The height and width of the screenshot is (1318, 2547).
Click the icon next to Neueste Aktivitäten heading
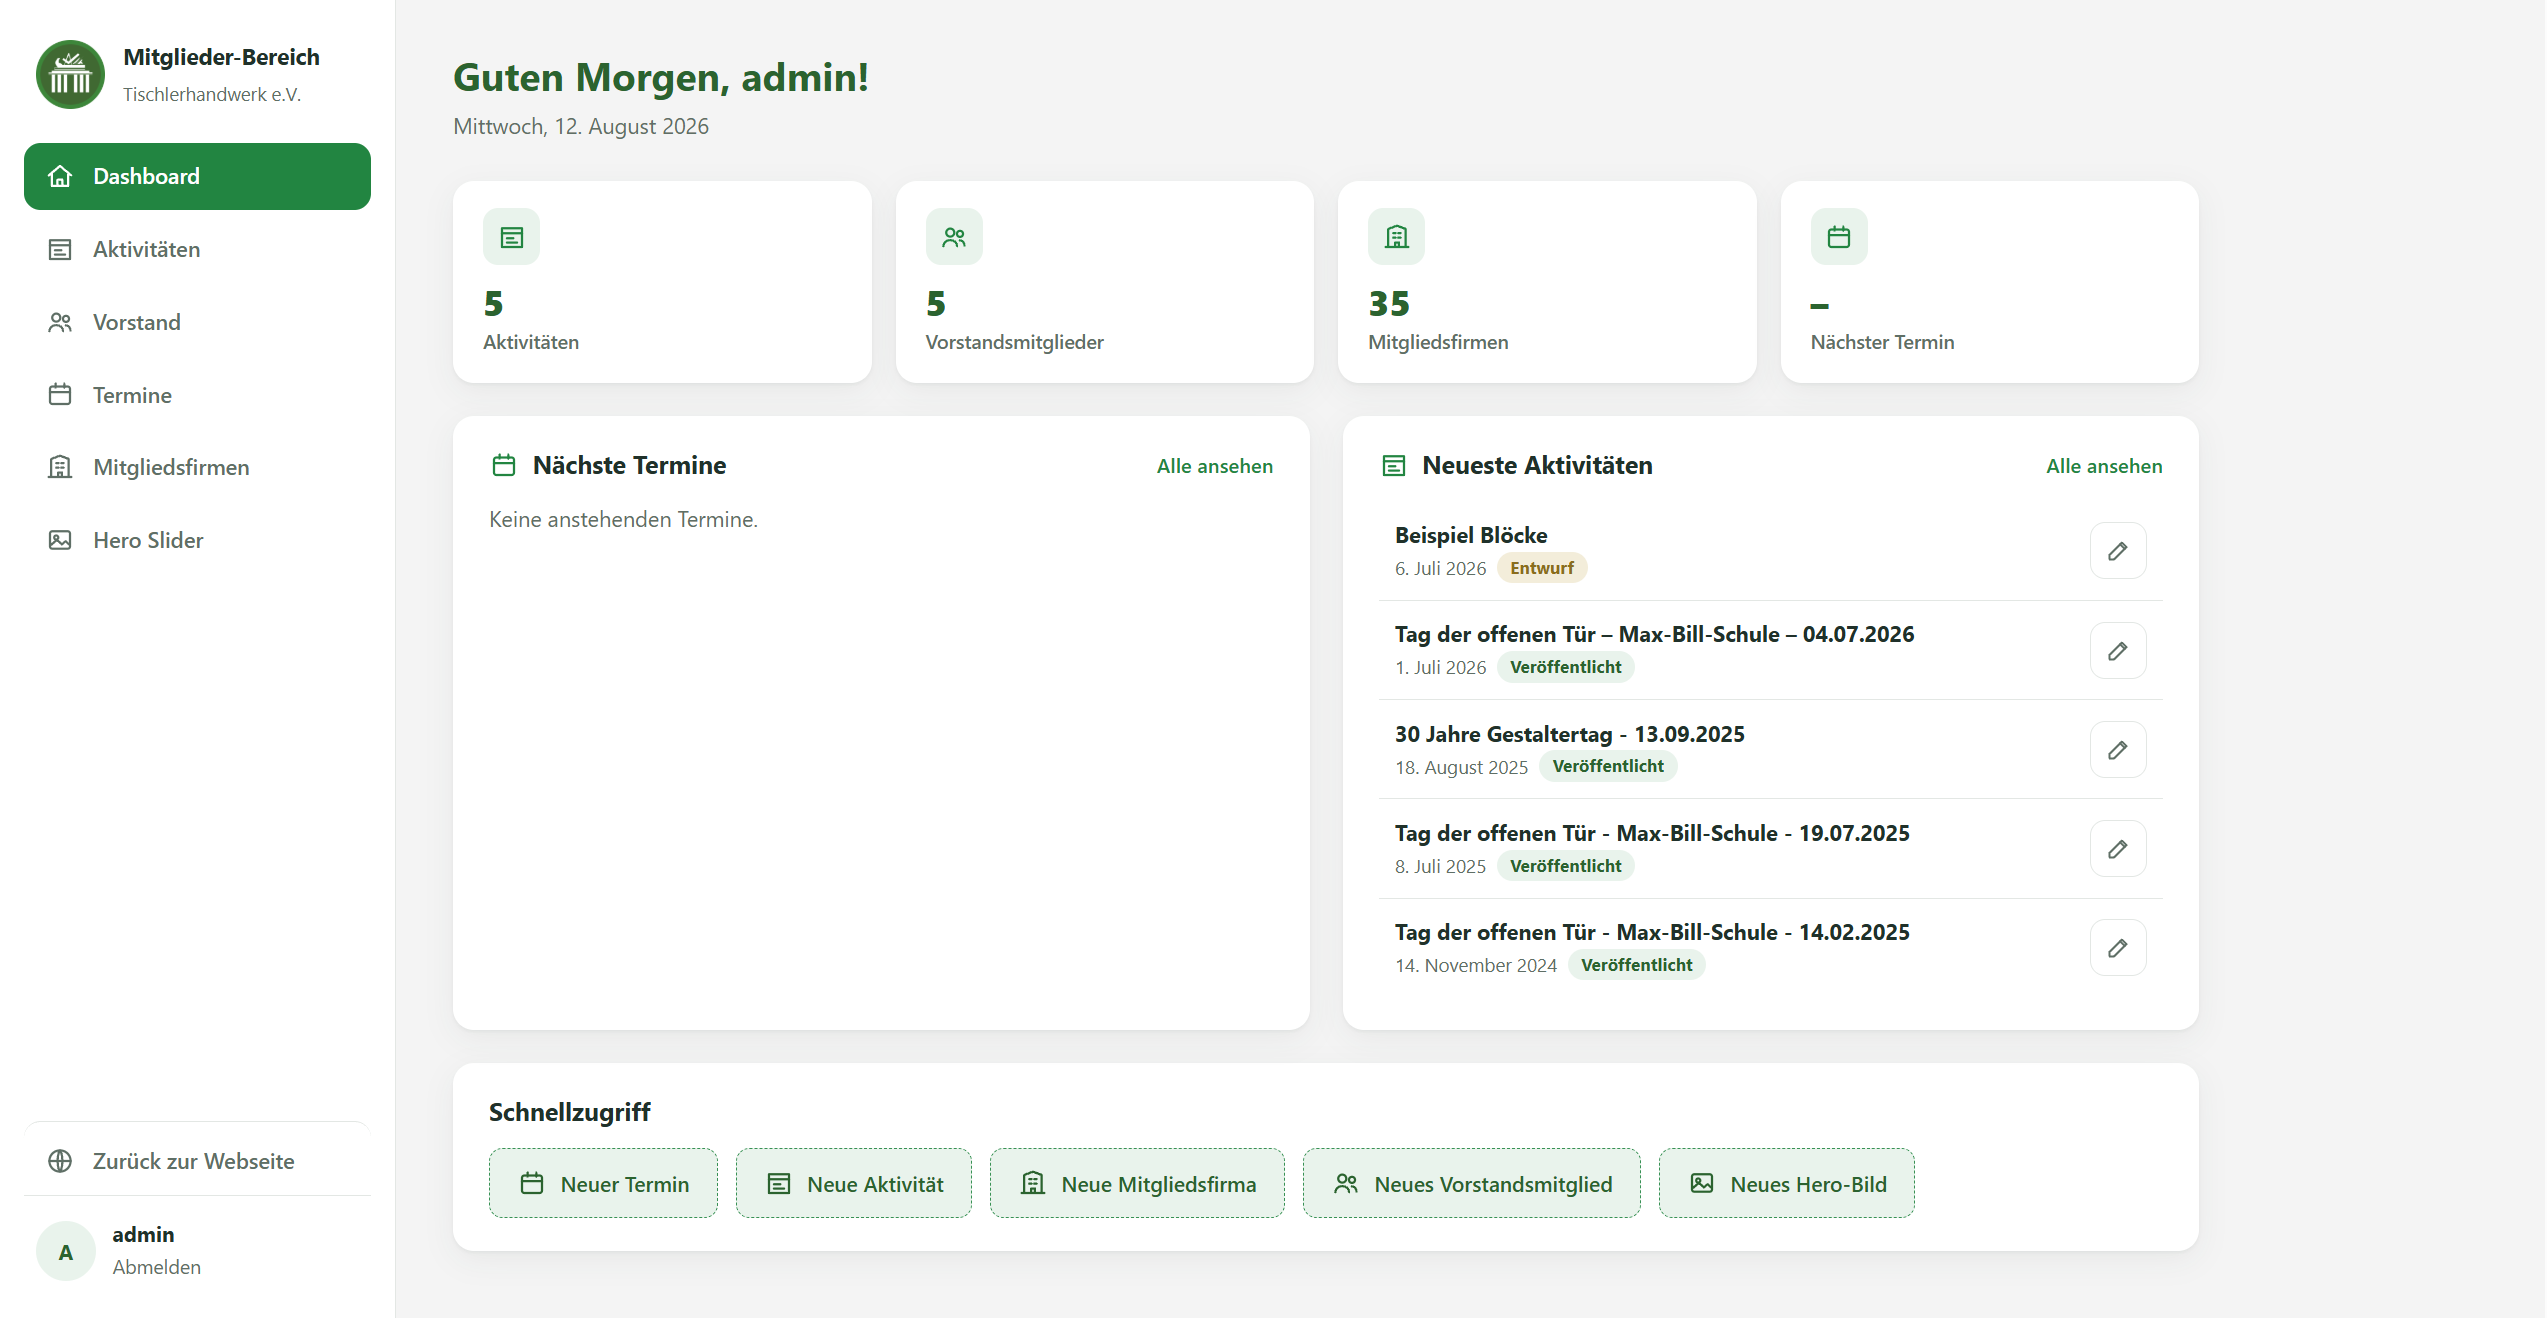1394,466
